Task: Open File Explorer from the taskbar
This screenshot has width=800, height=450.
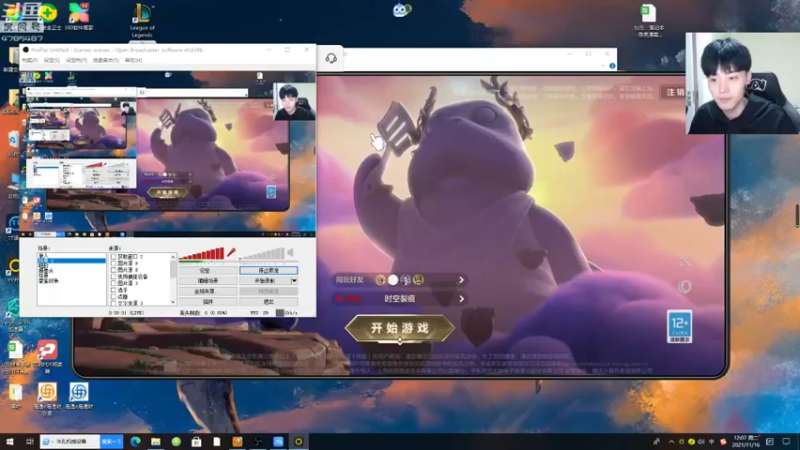Action: point(156,441)
